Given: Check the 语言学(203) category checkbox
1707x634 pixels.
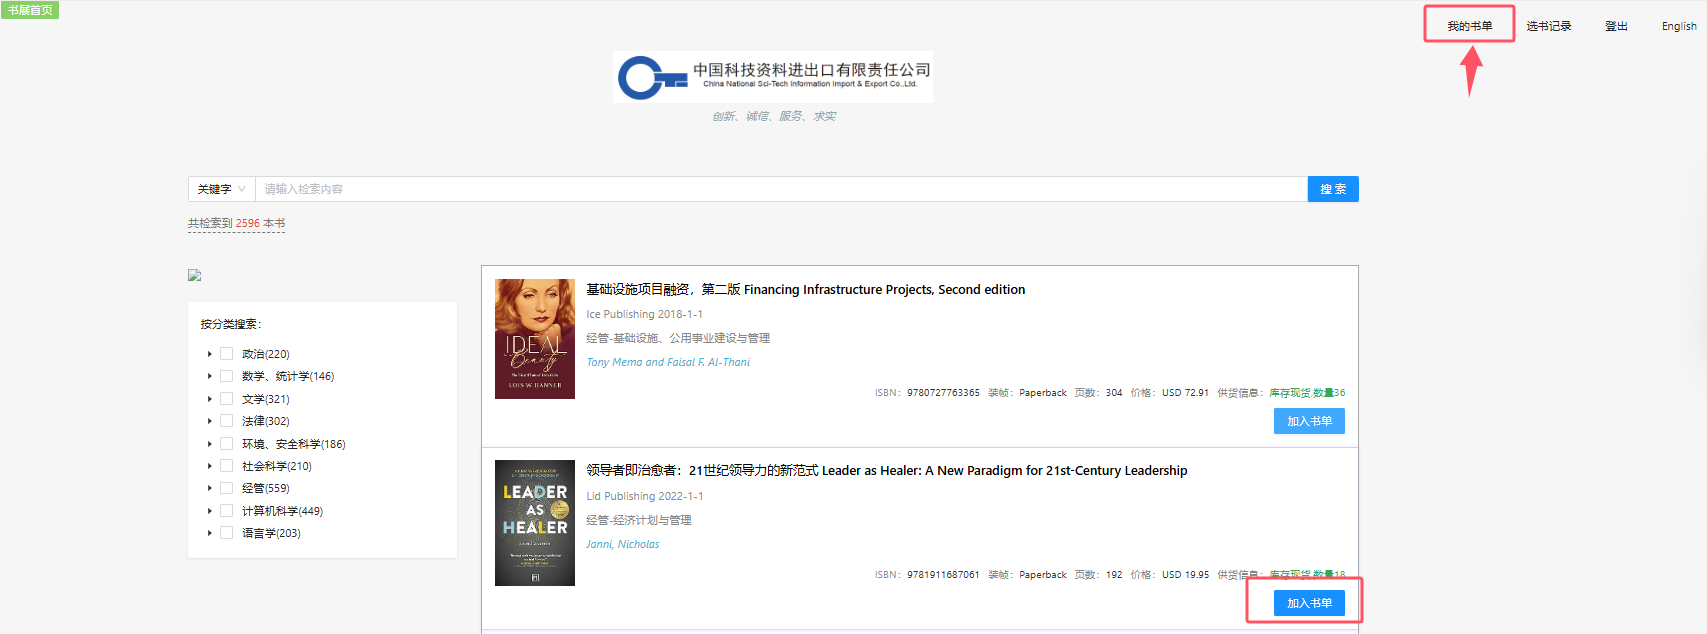Looking at the screenshot, I should pos(227,533).
